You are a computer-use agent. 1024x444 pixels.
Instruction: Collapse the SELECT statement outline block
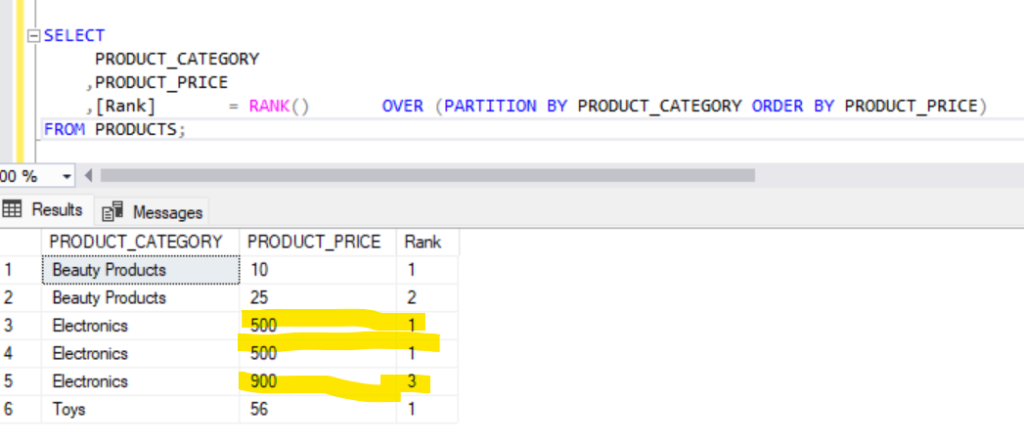pos(35,36)
